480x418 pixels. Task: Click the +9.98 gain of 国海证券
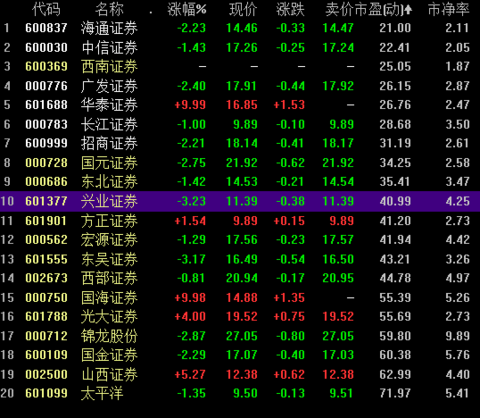point(190,298)
